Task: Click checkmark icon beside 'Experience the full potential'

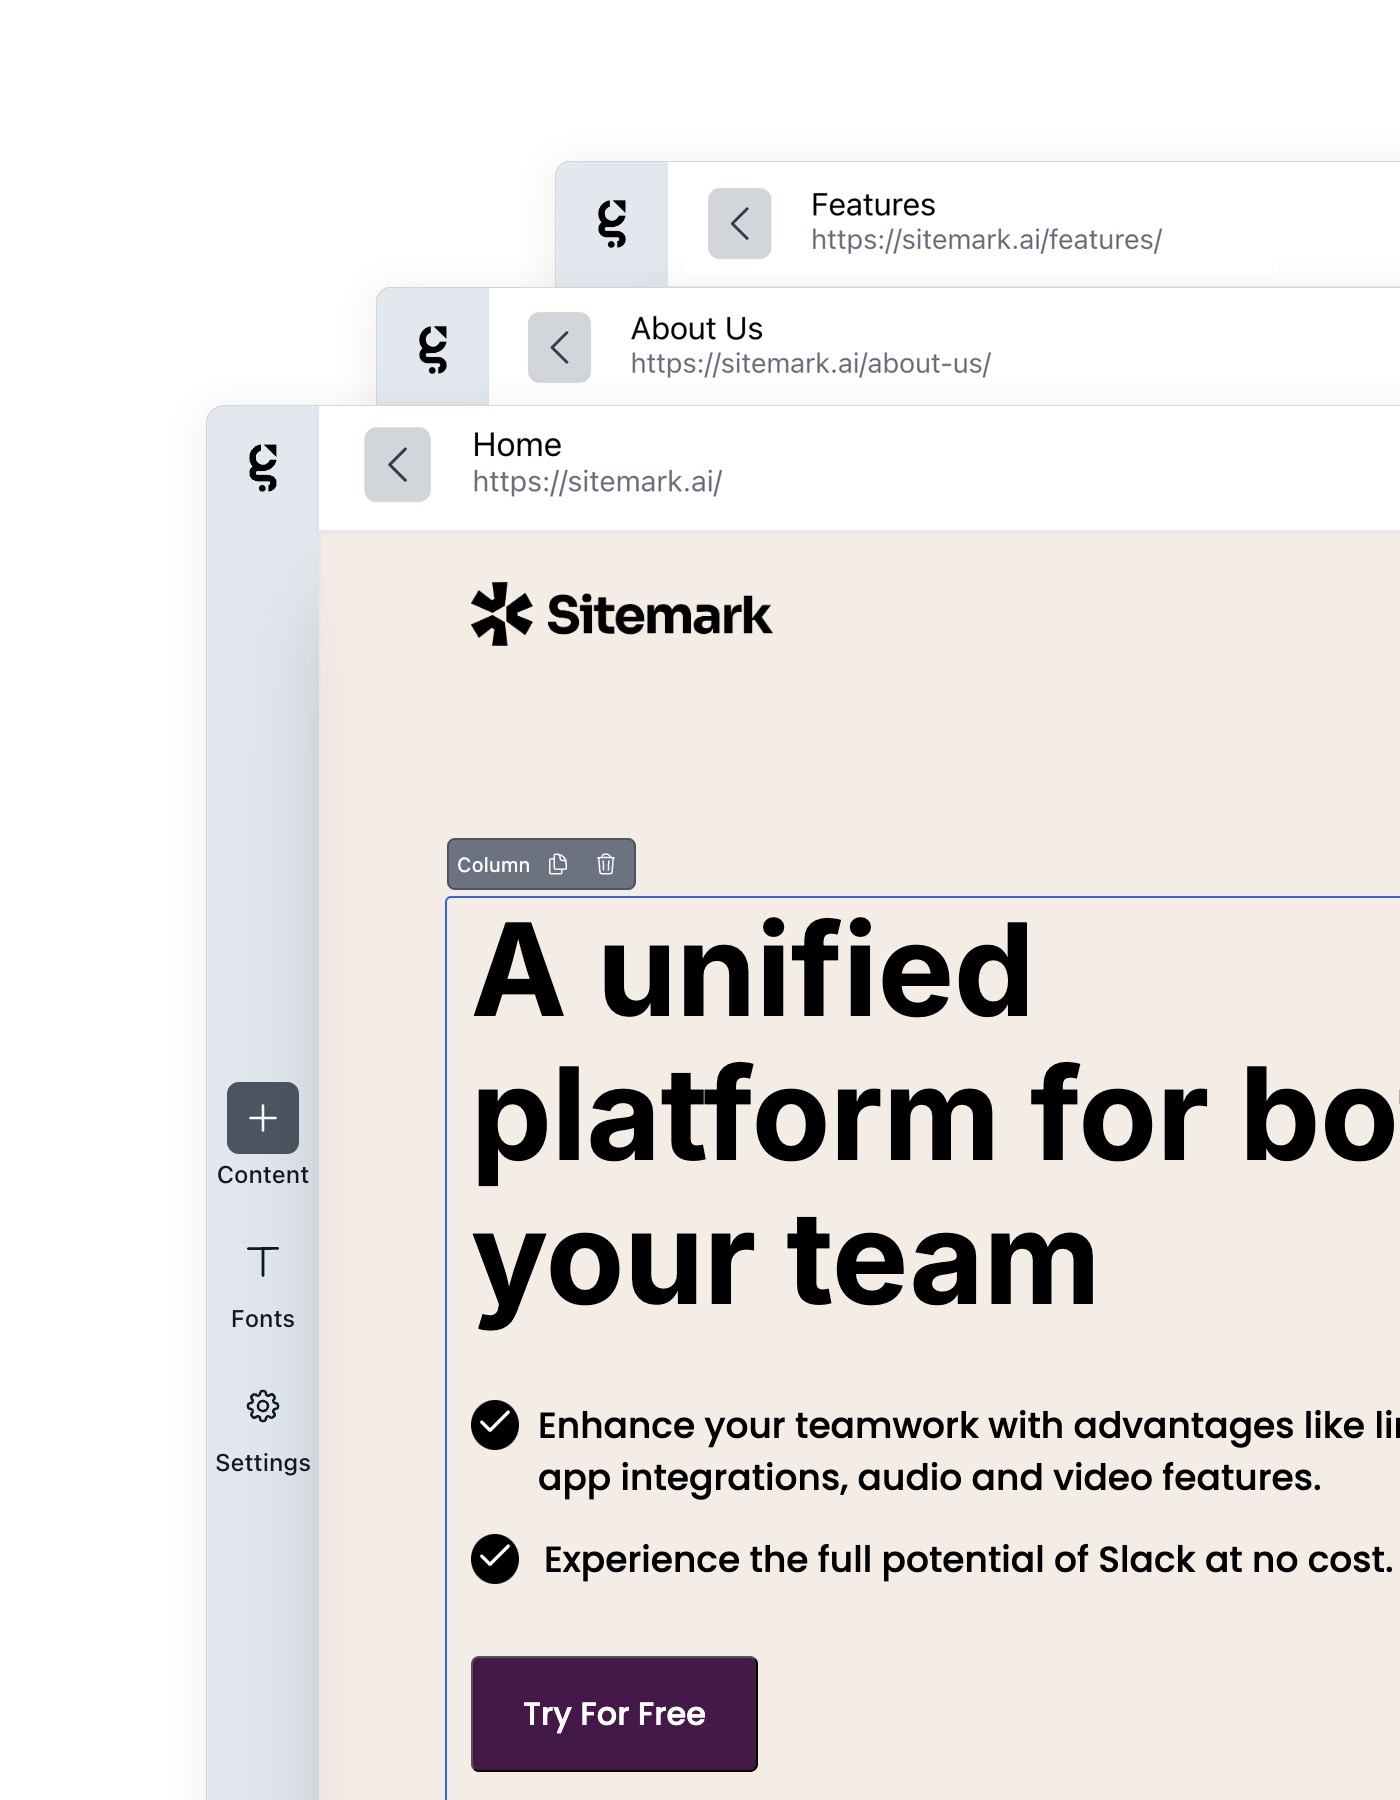Action: (x=495, y=1559)
